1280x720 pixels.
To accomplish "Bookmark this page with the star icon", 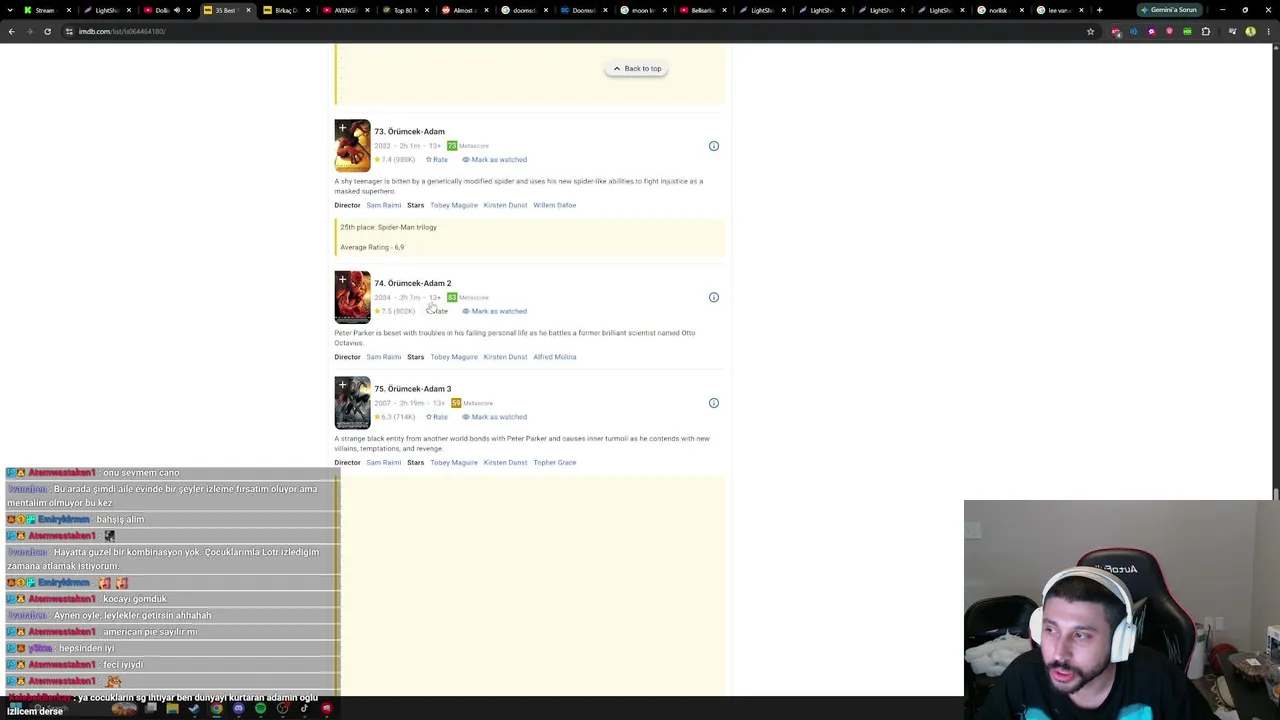I will [1090, 32].
